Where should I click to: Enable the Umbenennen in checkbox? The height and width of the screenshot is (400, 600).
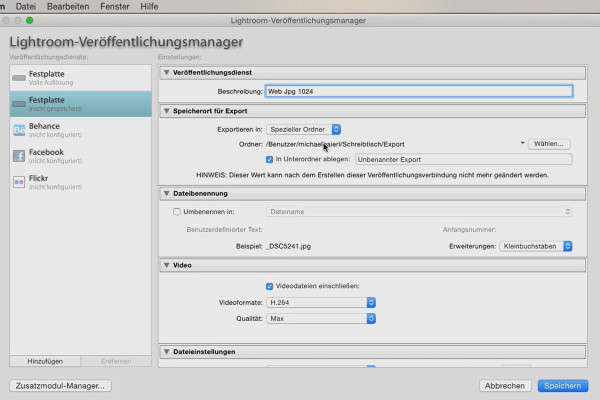pos(177,212)
